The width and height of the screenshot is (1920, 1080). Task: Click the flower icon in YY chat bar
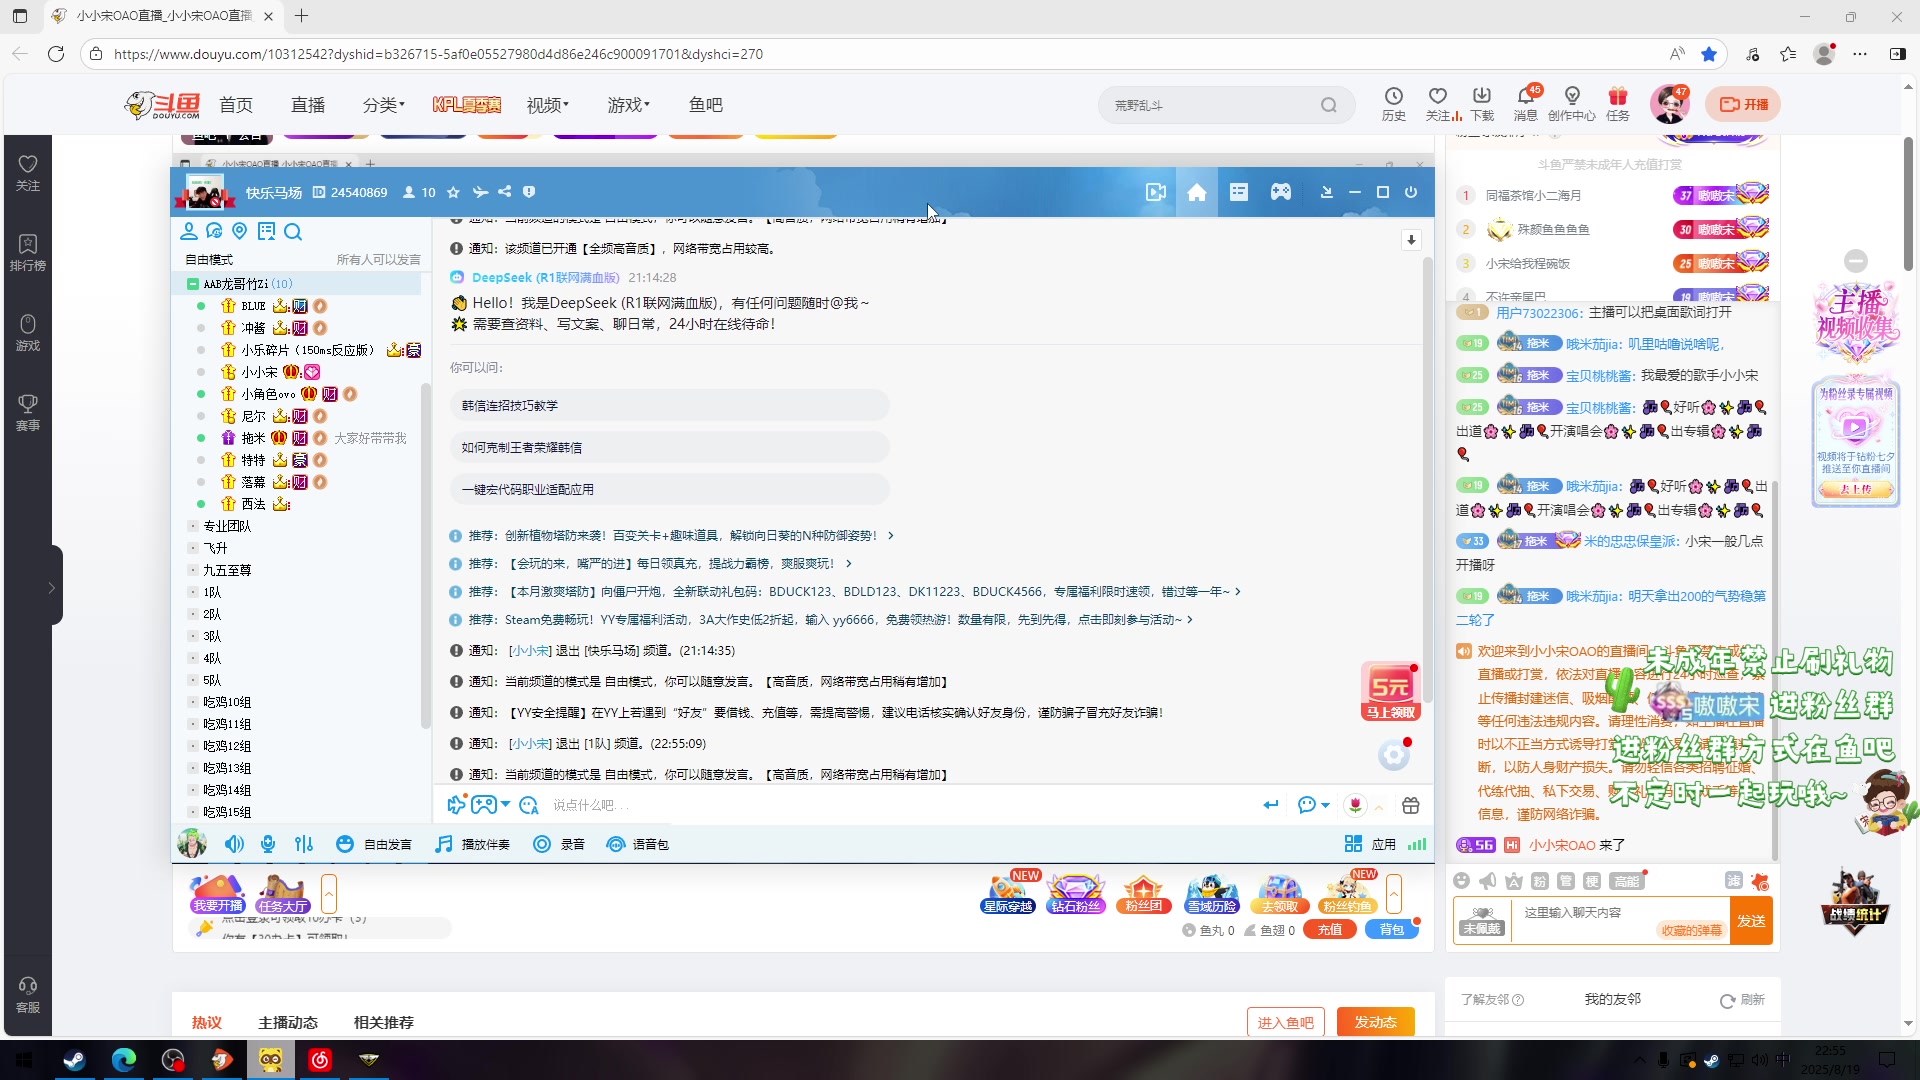1355,805
